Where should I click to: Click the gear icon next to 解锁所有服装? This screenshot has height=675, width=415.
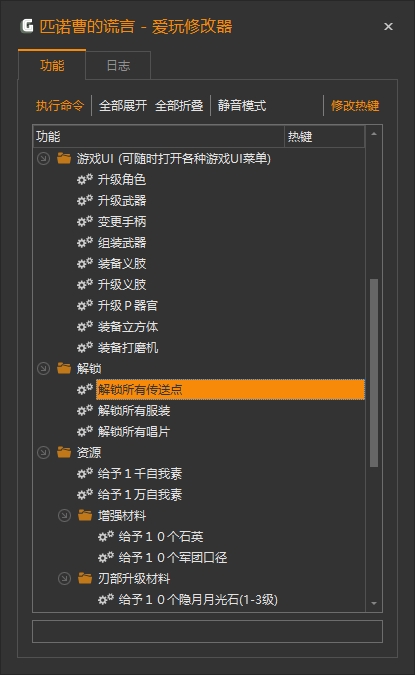pos(85,410)
